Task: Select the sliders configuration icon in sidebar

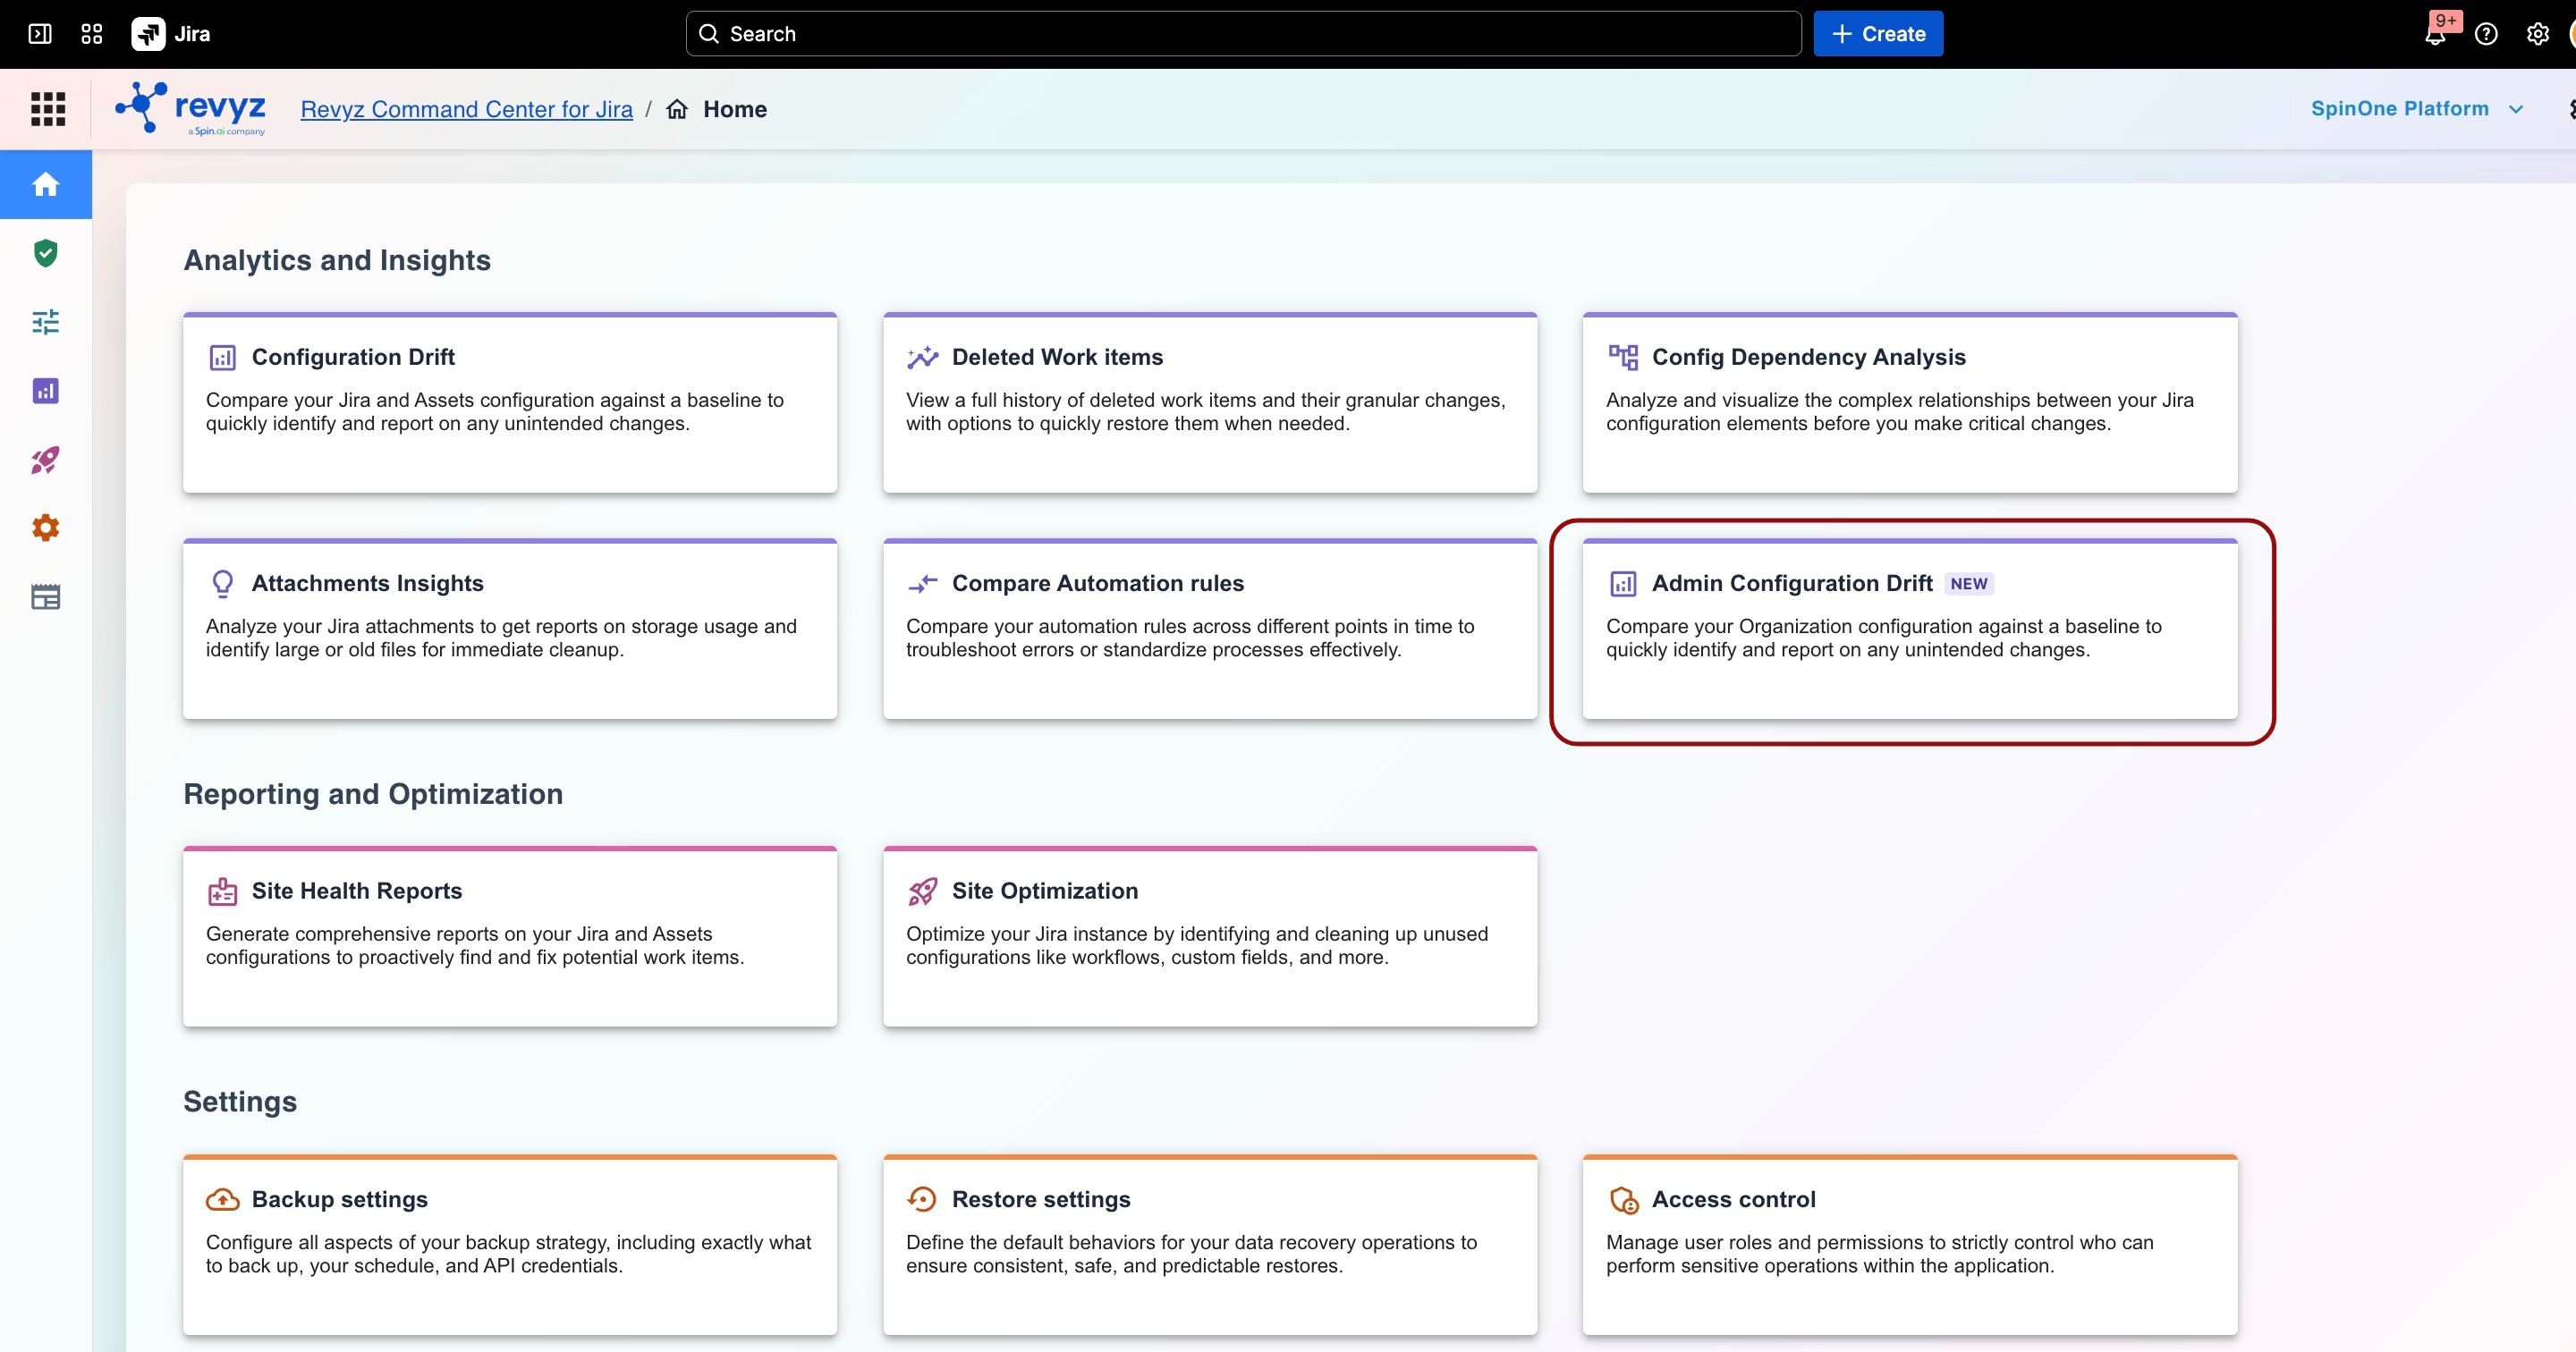Action: click(45, 322)
